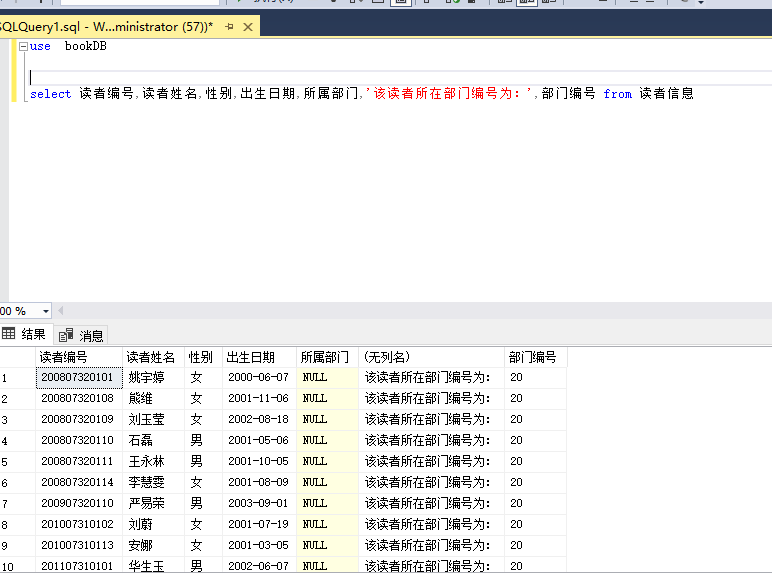Pin the SQLQuery1.sql tab with the pushpin icon
Screen dimensions: 772x575
coord(229,27)
